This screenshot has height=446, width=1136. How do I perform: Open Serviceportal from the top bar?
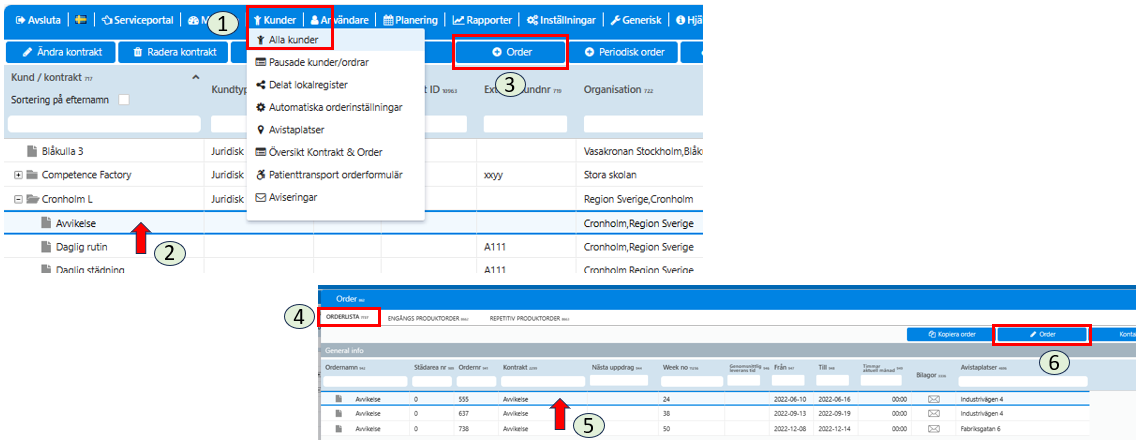[x=137, y=20]
